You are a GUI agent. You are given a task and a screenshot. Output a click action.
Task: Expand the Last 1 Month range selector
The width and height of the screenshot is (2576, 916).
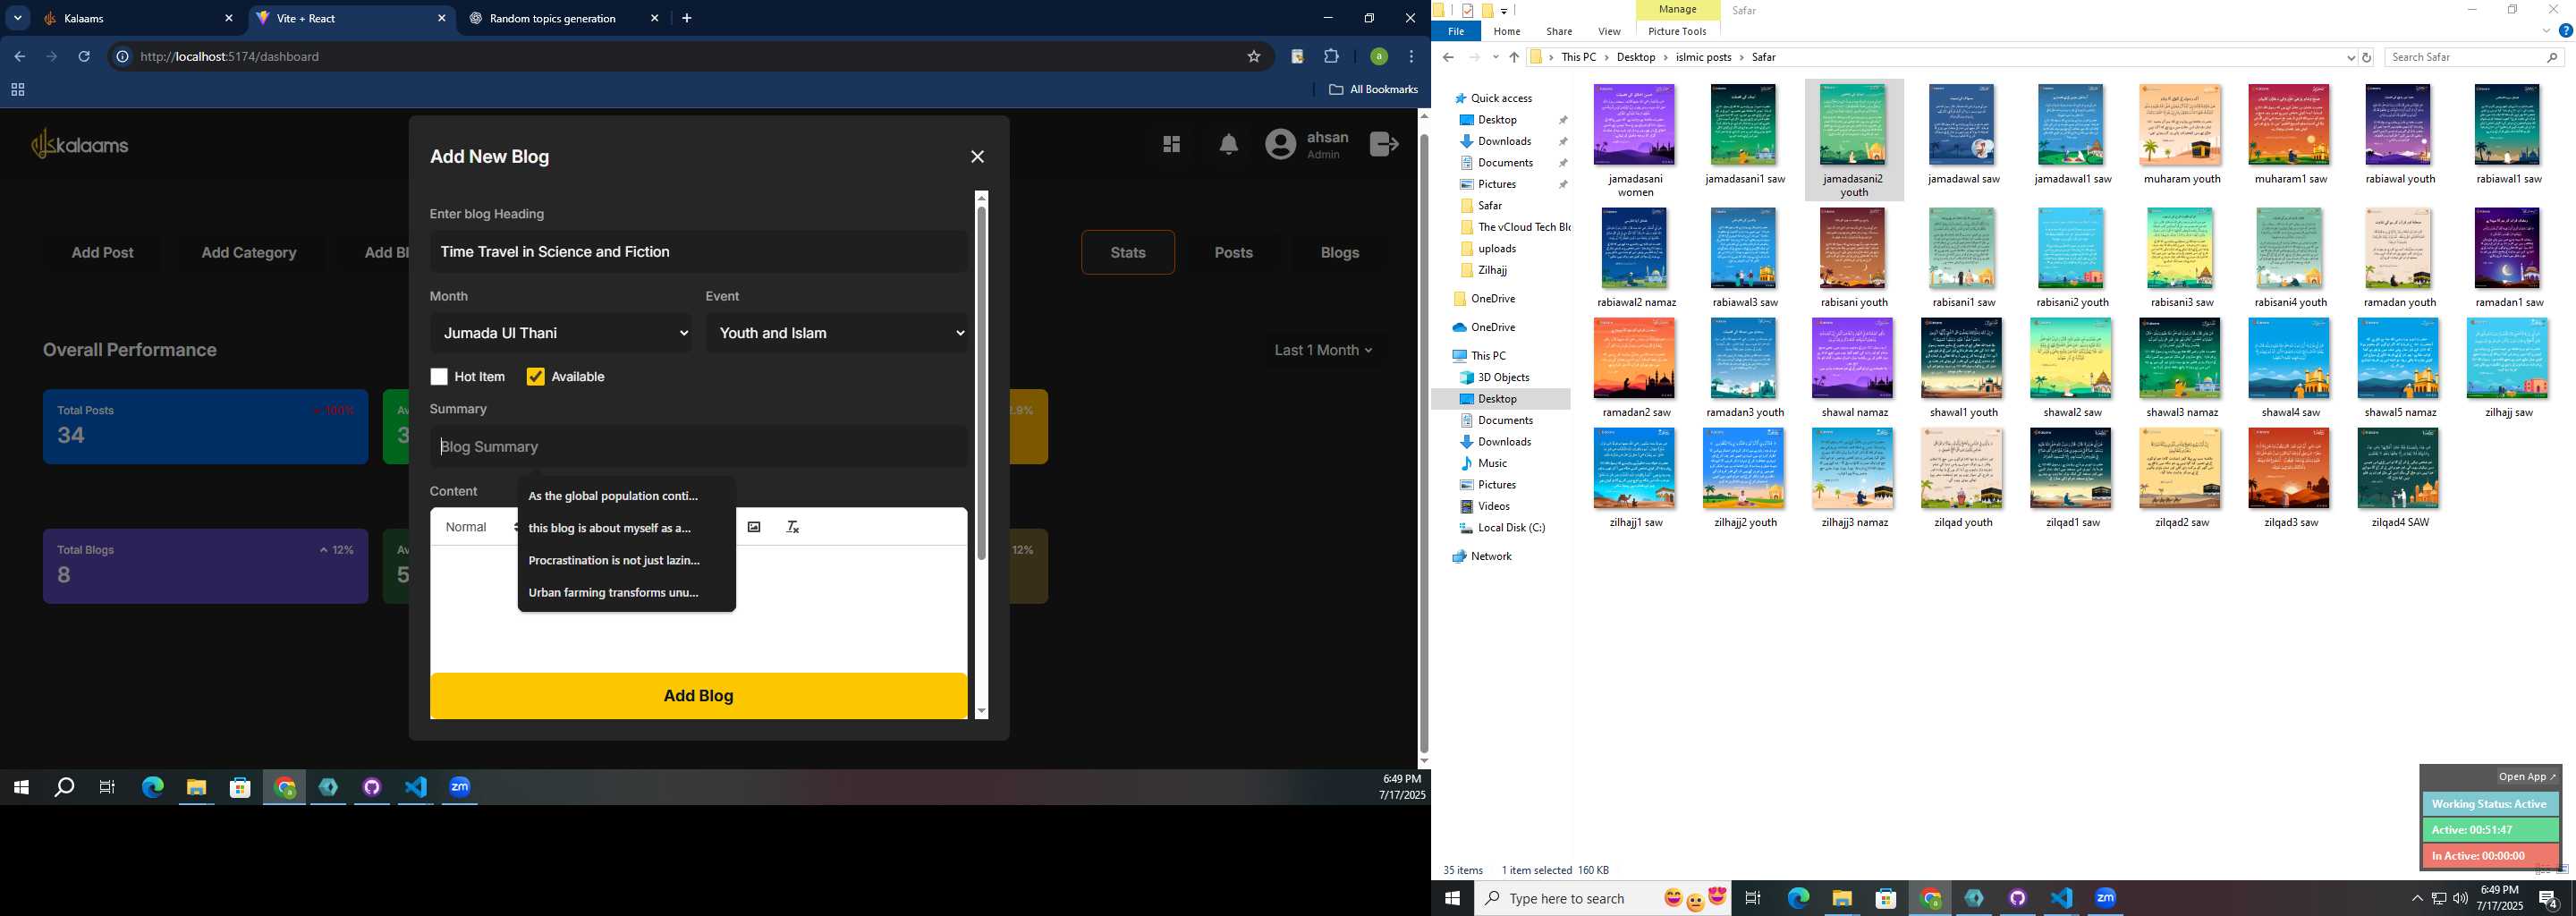pyautogui.click(x=1323, y=350)
